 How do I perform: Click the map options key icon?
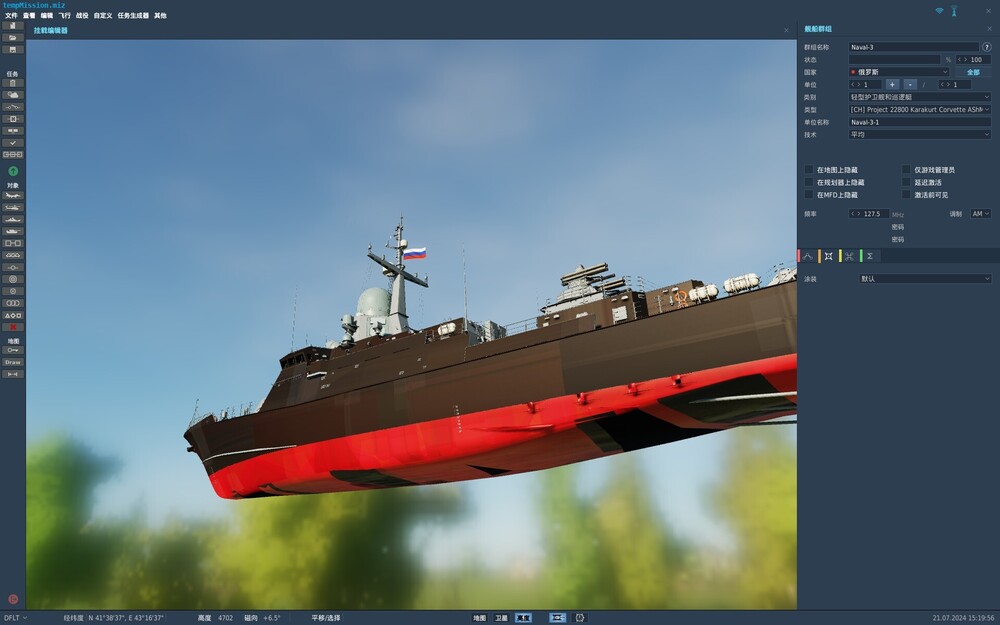13,350
